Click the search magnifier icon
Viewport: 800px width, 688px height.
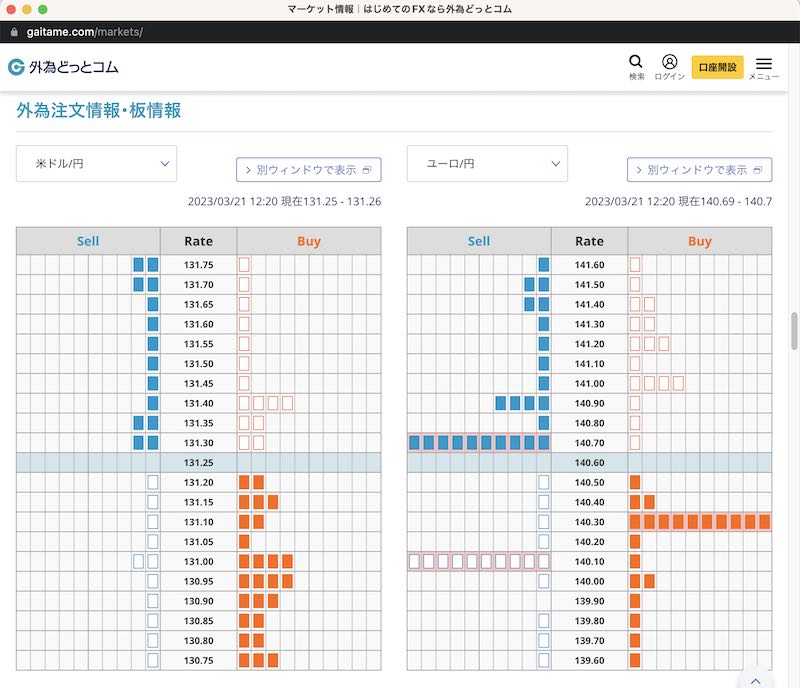[x=636, y=62]
